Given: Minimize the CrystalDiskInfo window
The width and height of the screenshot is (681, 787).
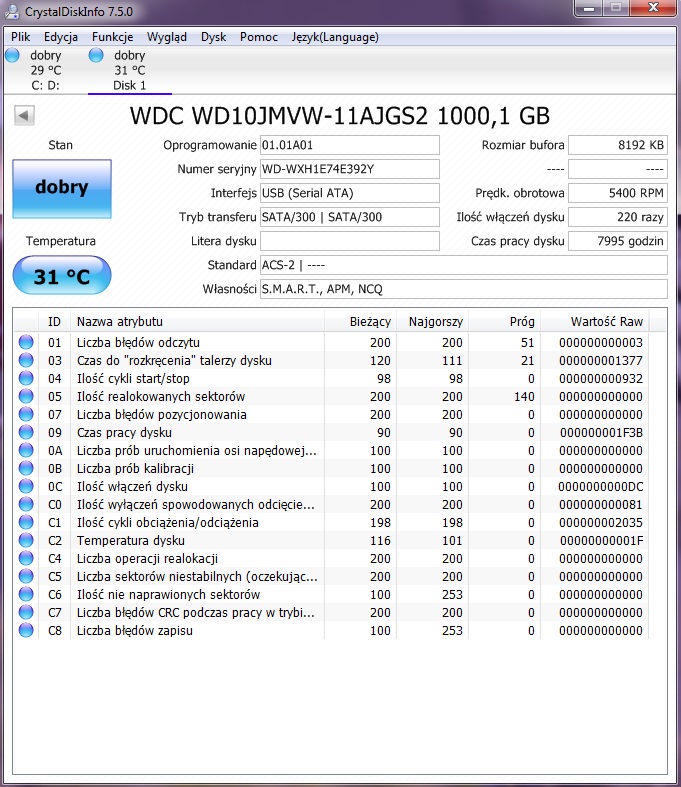Looking at the screenshot, I should point(590,8).
